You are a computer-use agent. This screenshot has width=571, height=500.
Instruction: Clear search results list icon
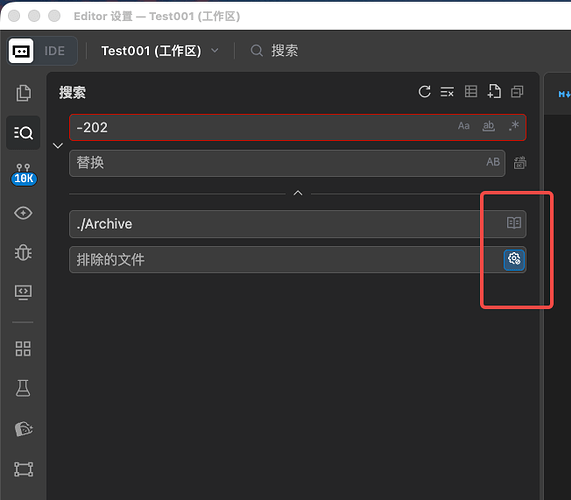(x=447, y=91)
